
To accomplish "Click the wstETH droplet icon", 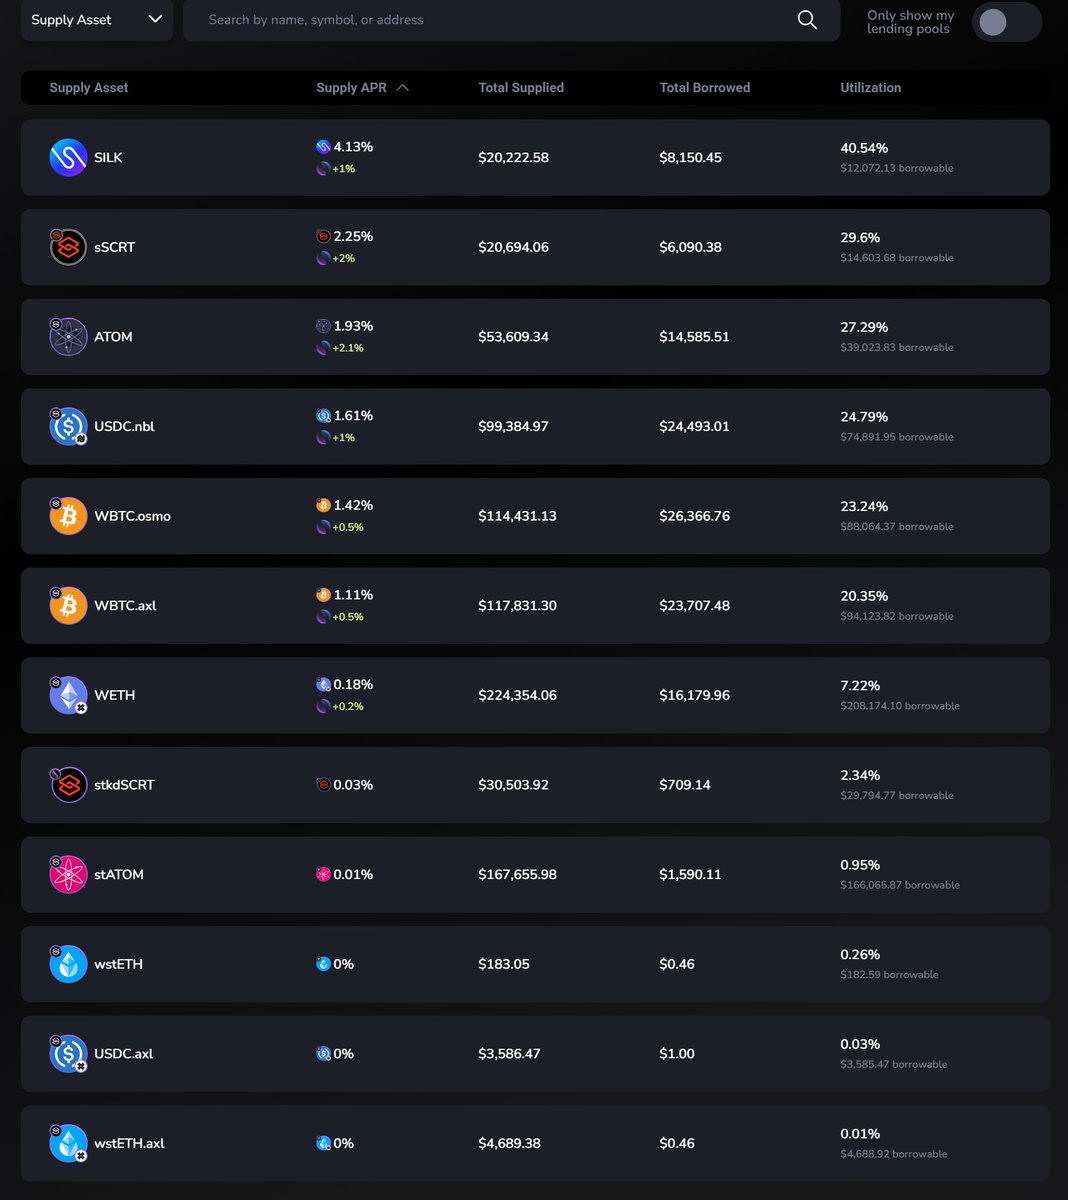I will click(68, 964).
